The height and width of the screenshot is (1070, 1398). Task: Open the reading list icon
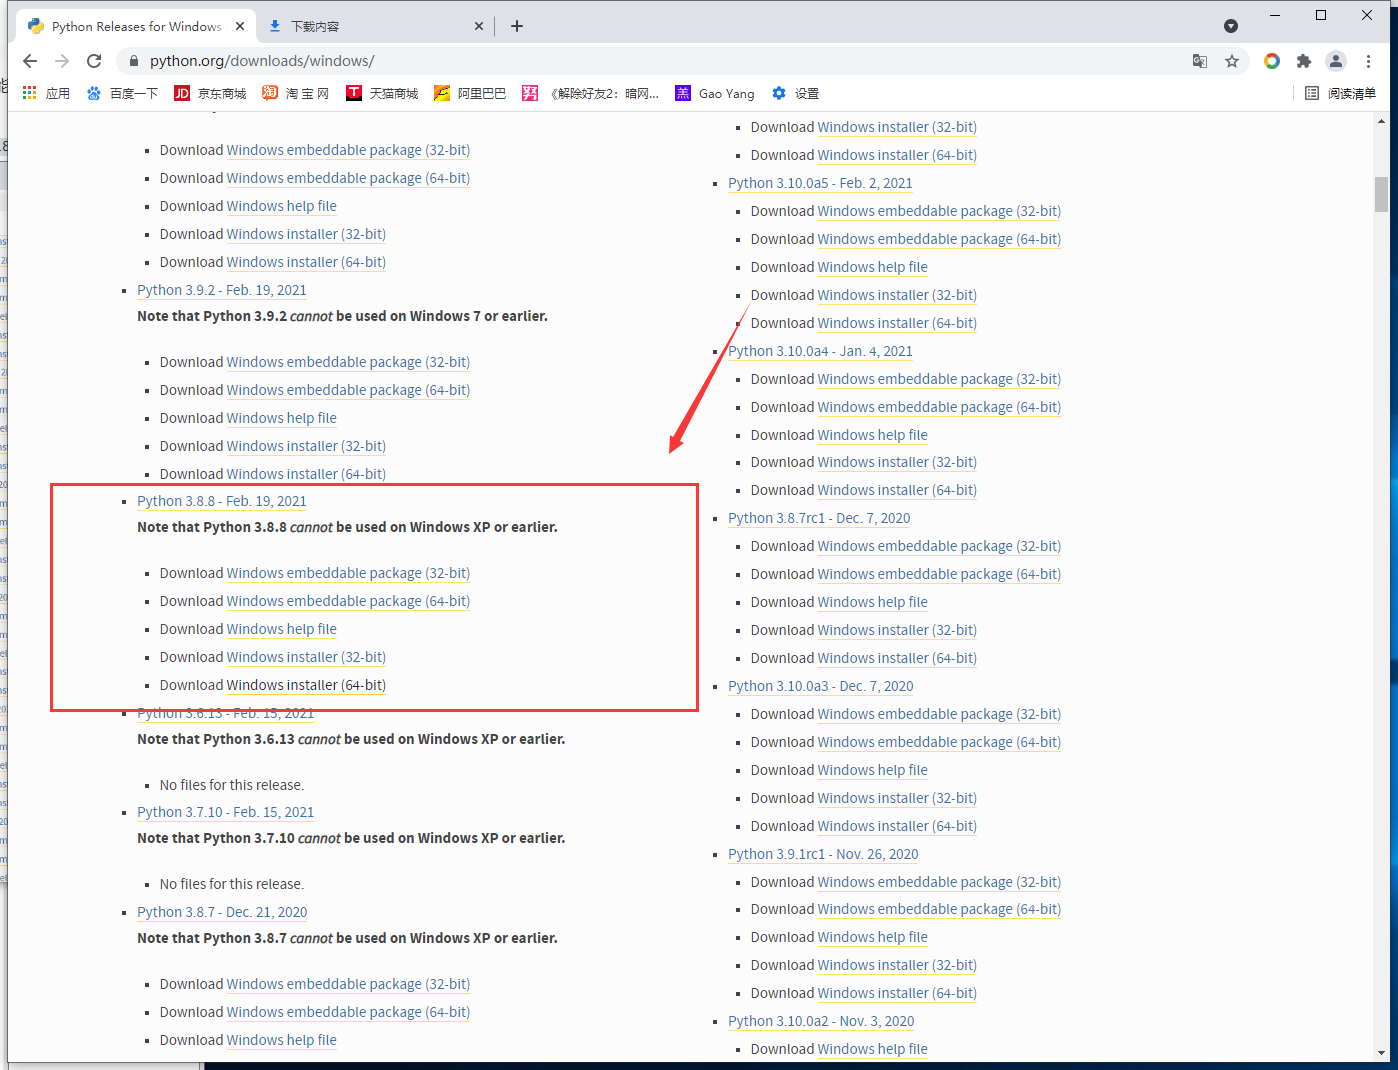1312,93
